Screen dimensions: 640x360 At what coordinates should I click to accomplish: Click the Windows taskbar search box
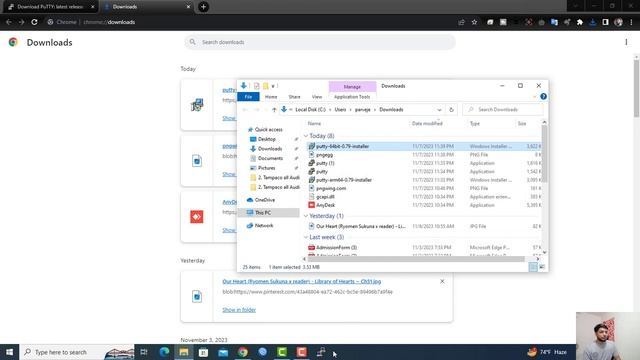coord(77,352)
